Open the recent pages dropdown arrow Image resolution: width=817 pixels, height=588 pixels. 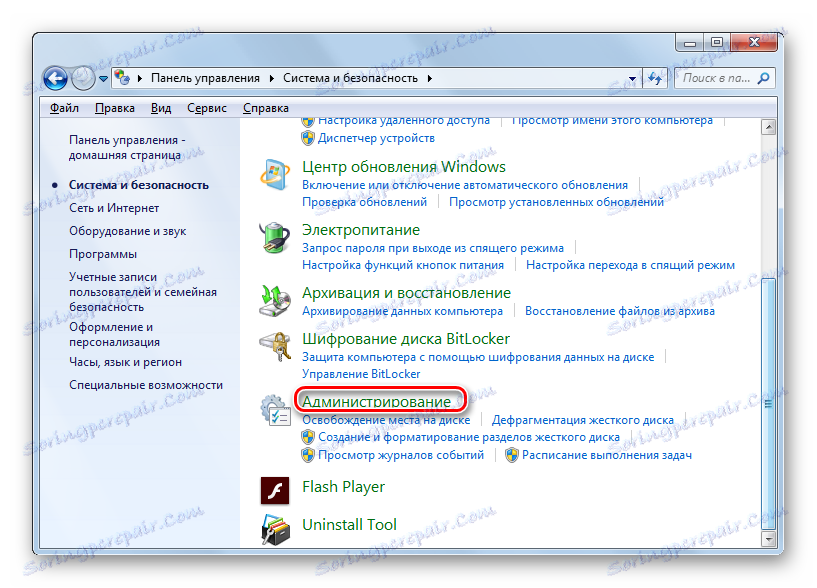click(103, 79)
